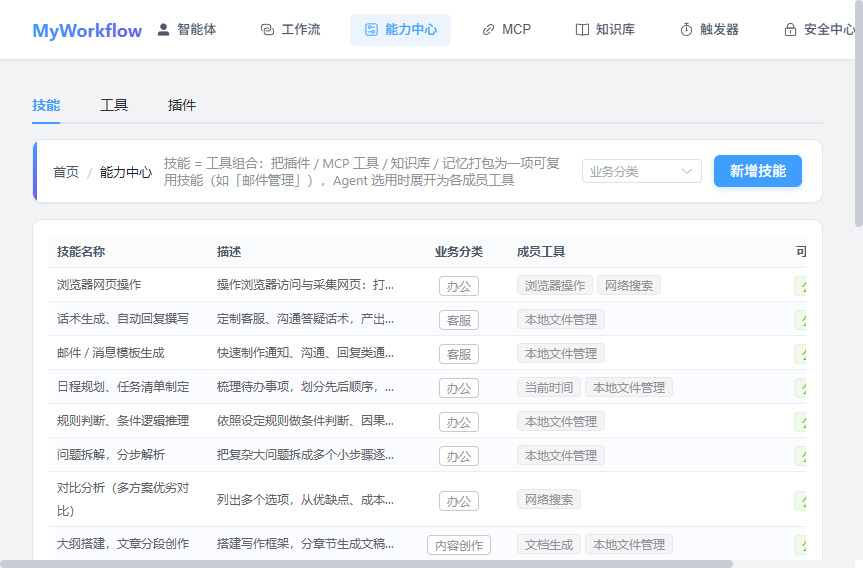
Task: Click 本地文件管理 tag in 日程规划 row
Action: click(x=629, y=387)
